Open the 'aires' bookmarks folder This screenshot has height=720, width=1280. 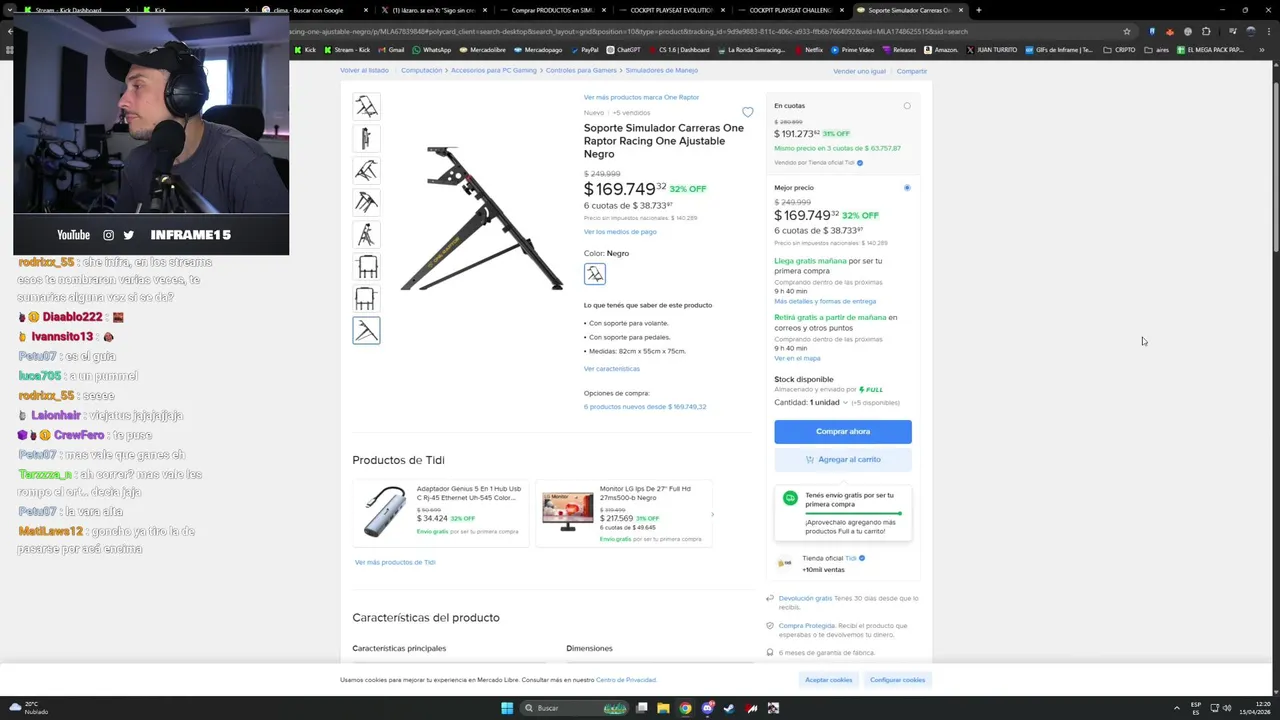[1157, 49]
